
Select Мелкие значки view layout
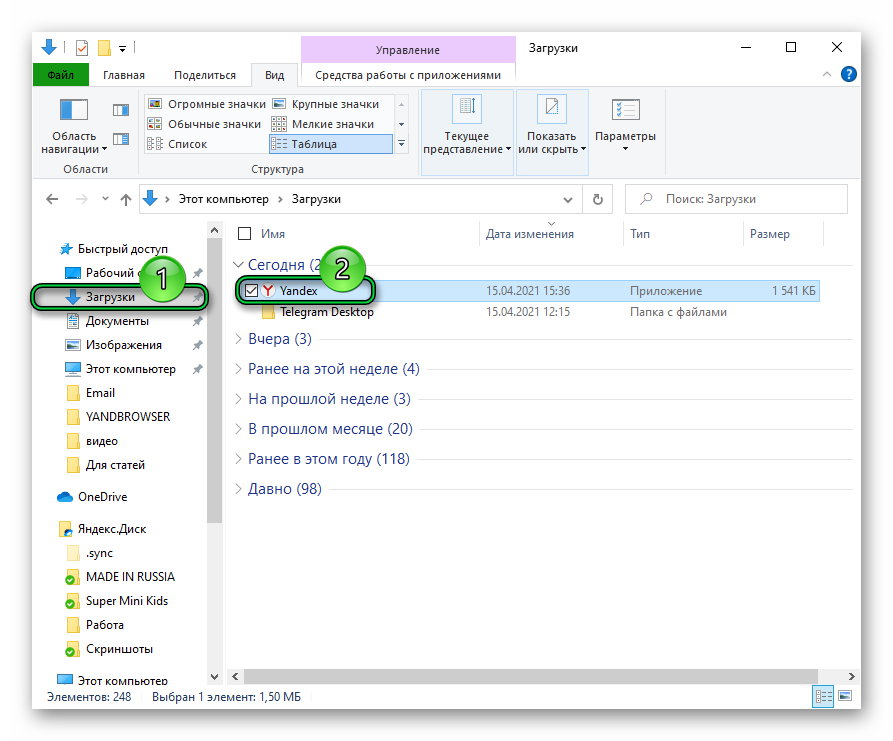[323, 124]
